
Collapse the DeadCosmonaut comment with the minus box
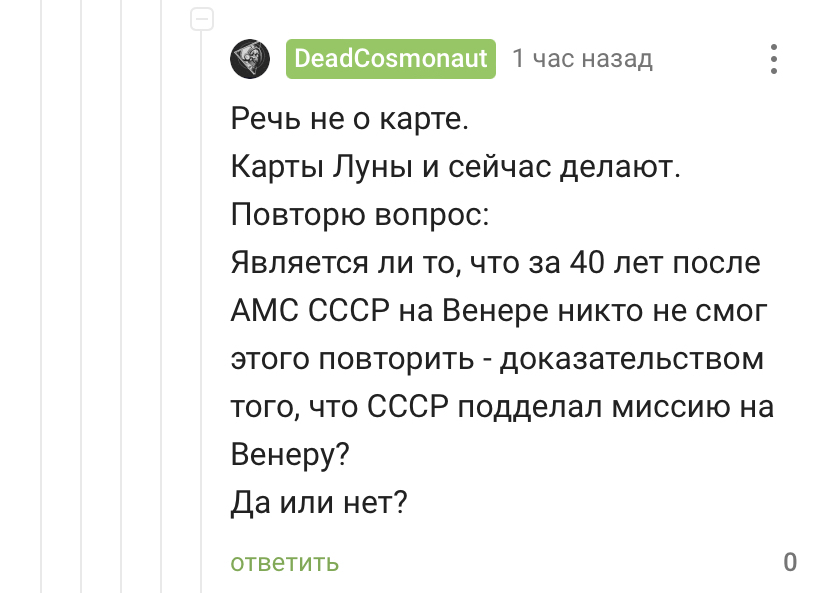click(203, 19)
